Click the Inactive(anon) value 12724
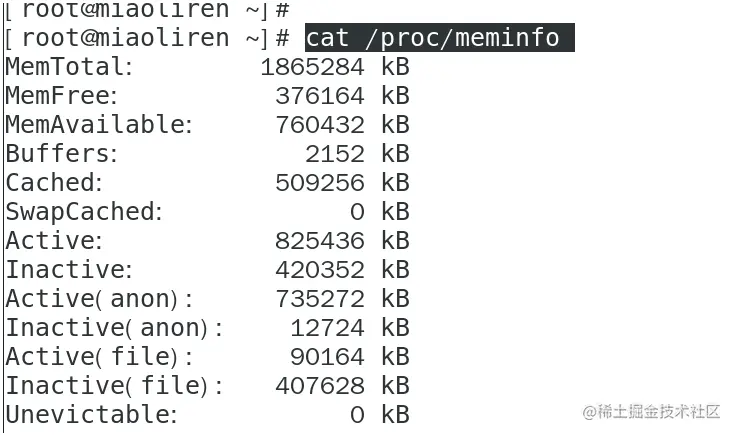The height and width of the screenshot is (435, 735). (327, 328)
